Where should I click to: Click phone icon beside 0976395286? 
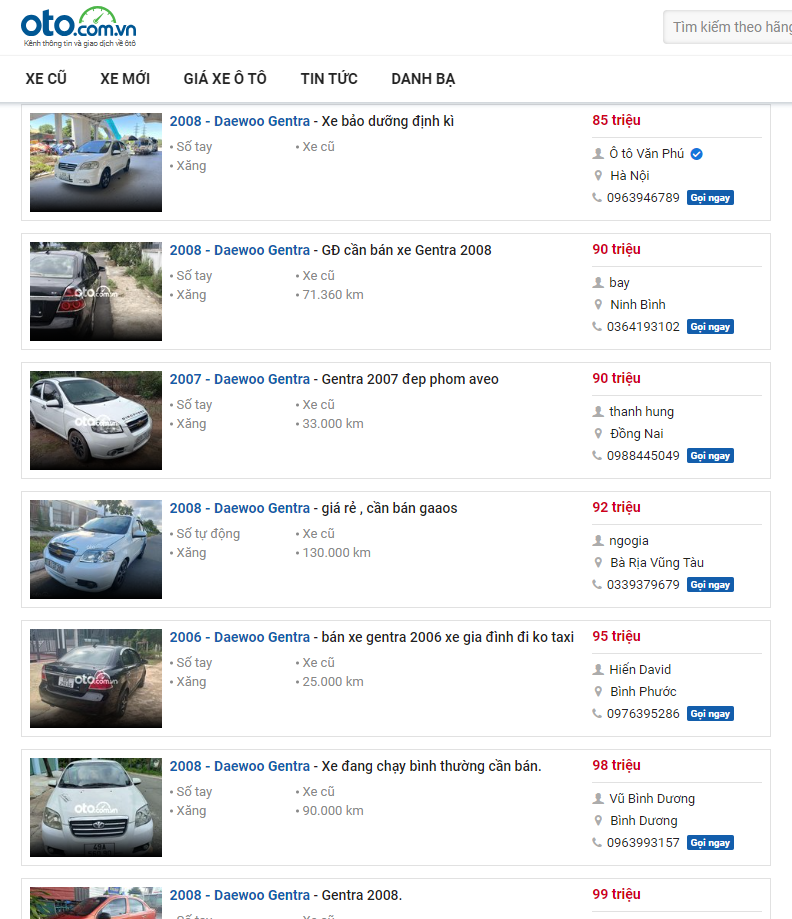coord(597,713)
